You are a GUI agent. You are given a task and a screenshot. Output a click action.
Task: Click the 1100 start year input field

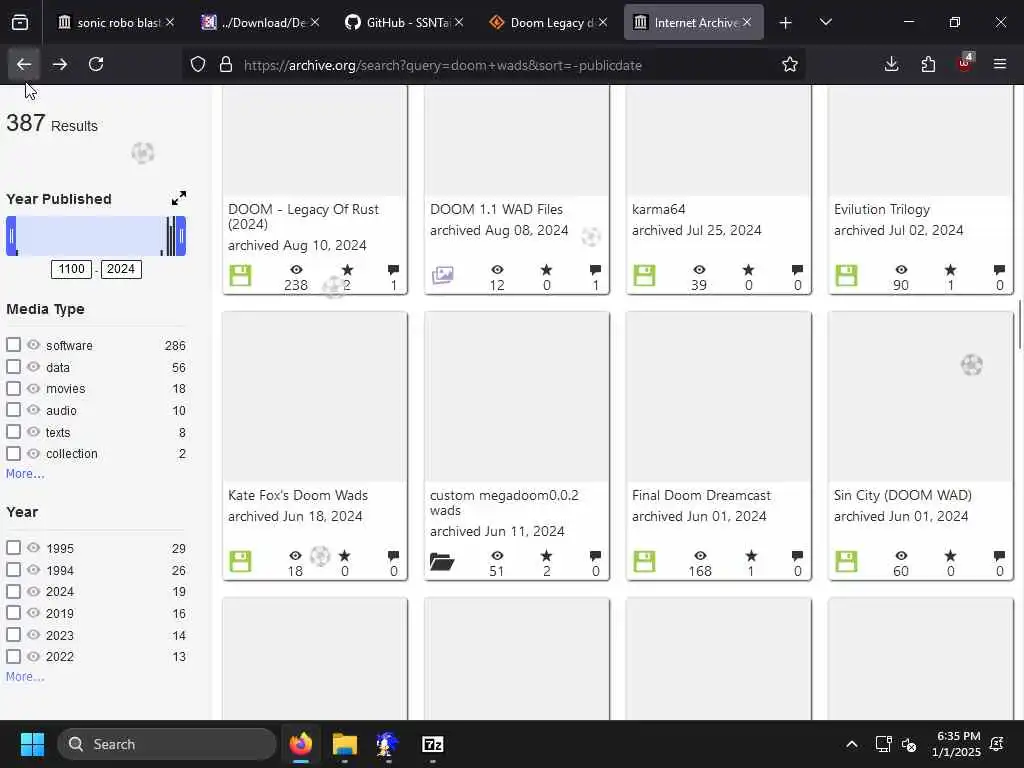pos(71,269)
